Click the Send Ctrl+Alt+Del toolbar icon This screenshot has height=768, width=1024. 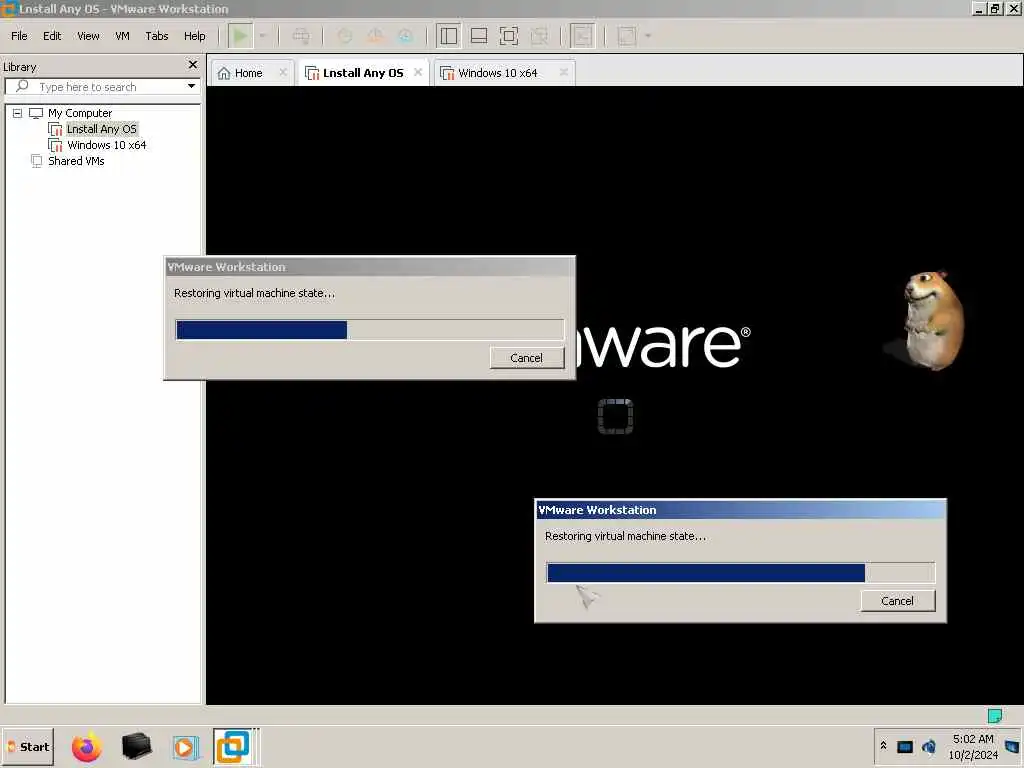pos(301,35)
